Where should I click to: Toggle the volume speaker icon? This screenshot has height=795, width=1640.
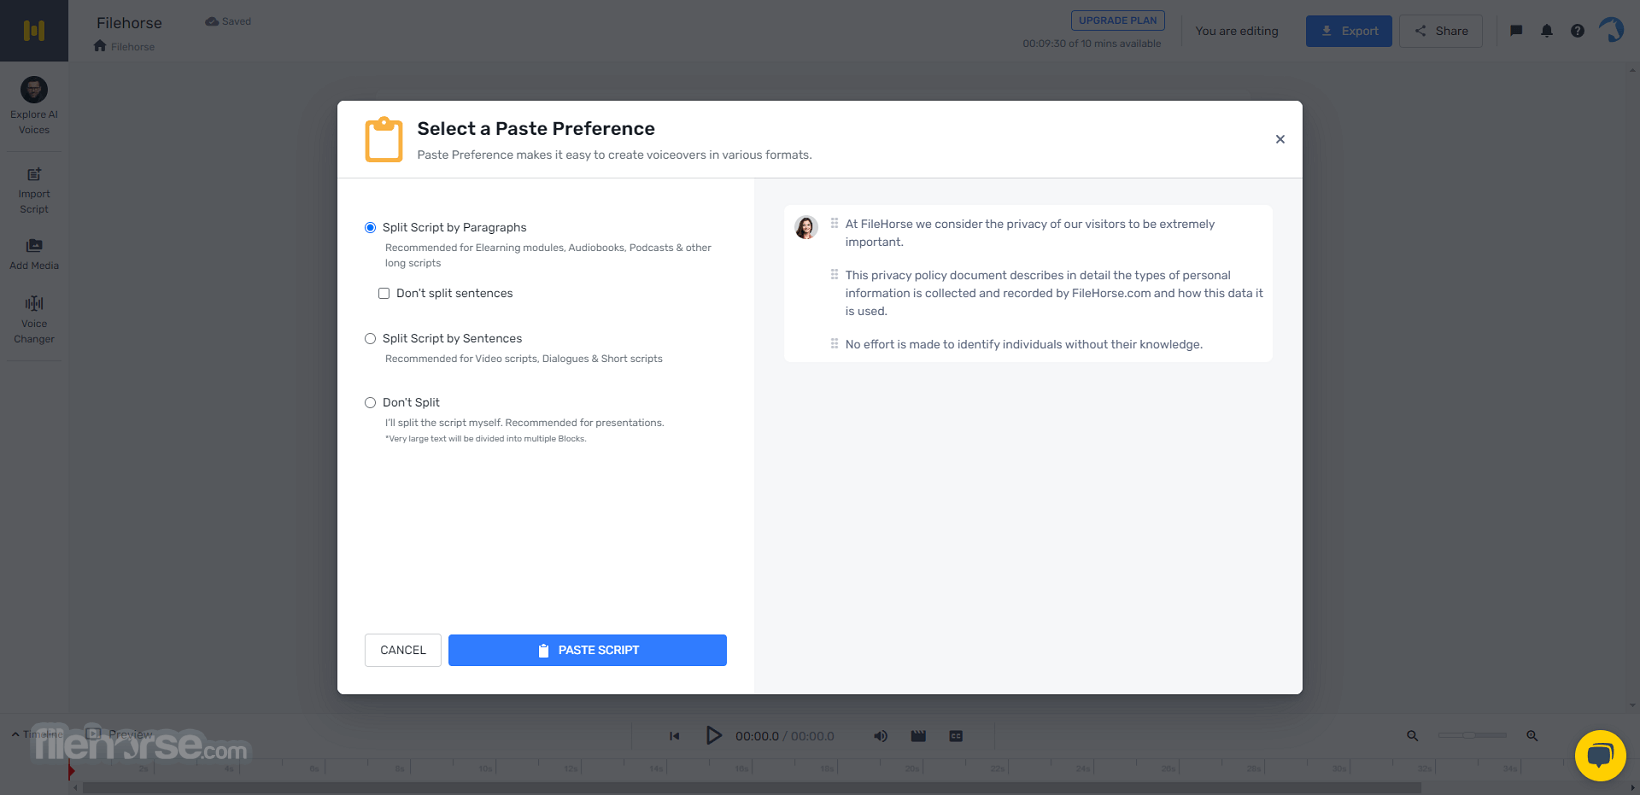pos(880,736)
